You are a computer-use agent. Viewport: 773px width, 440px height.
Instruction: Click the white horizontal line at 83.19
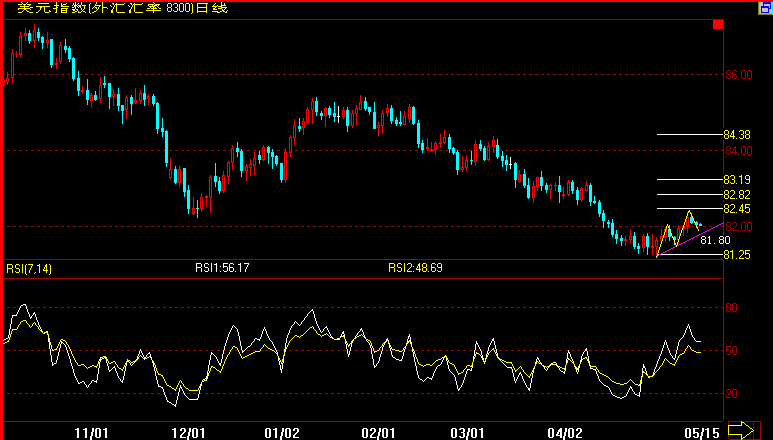coord(690,179)
